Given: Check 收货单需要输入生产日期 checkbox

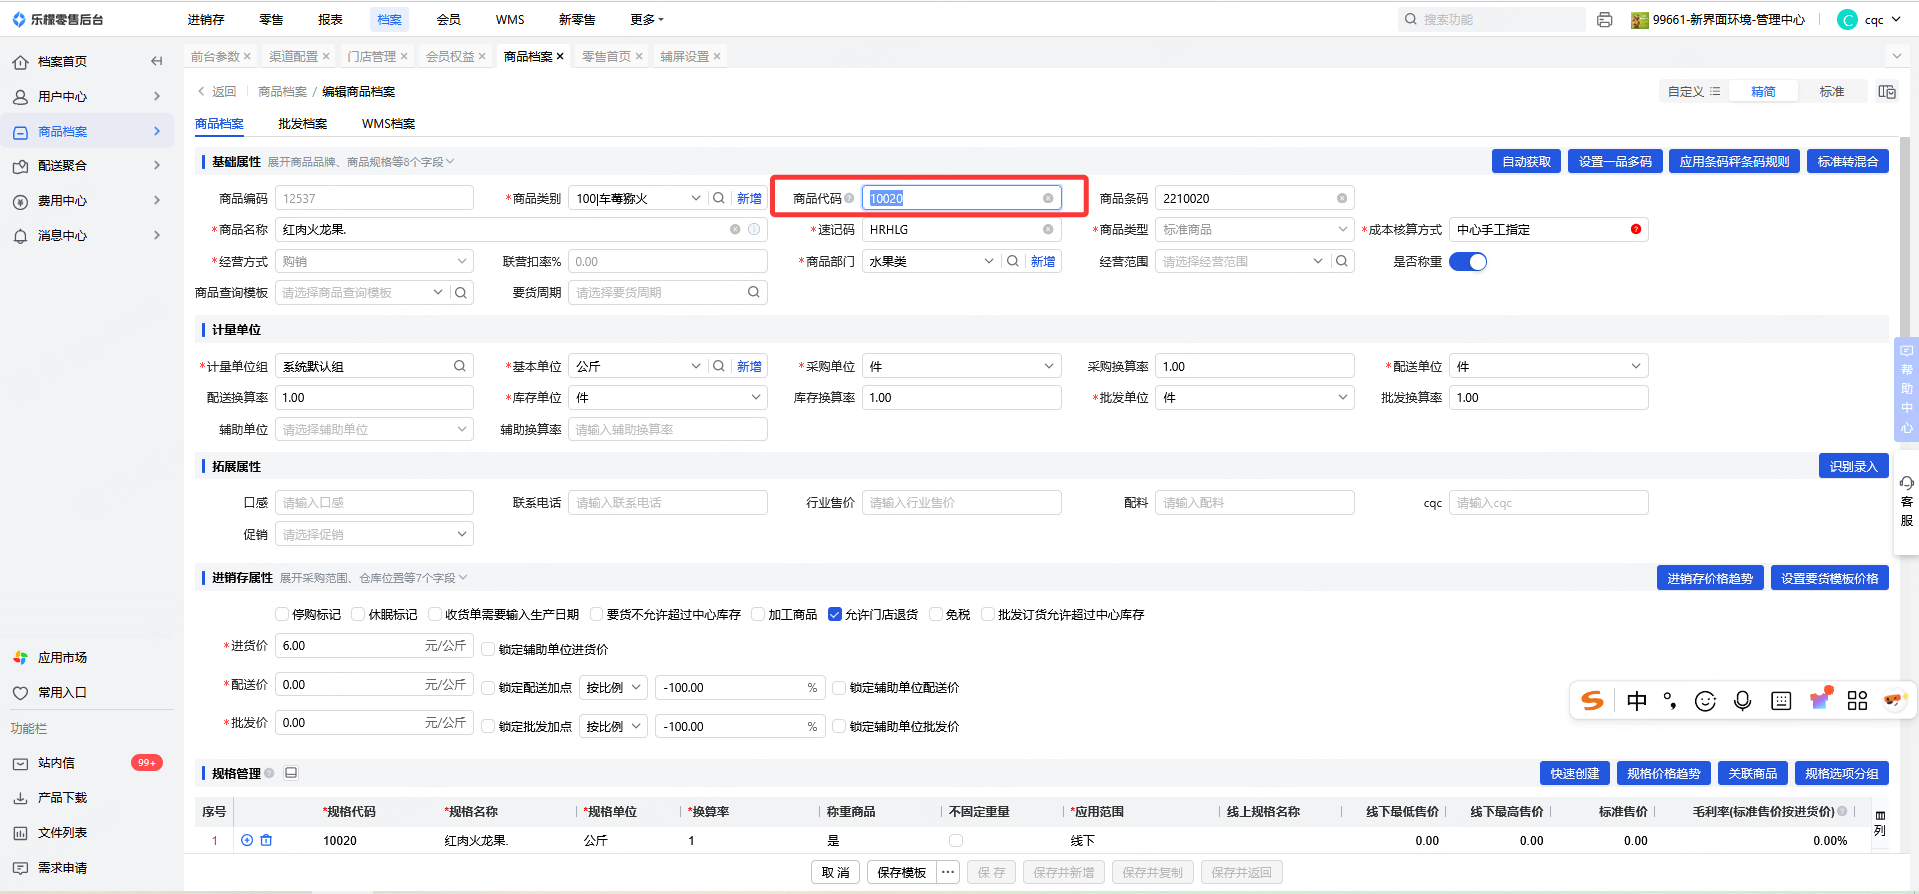Looking at the screenshot, I should coord(435,614).
